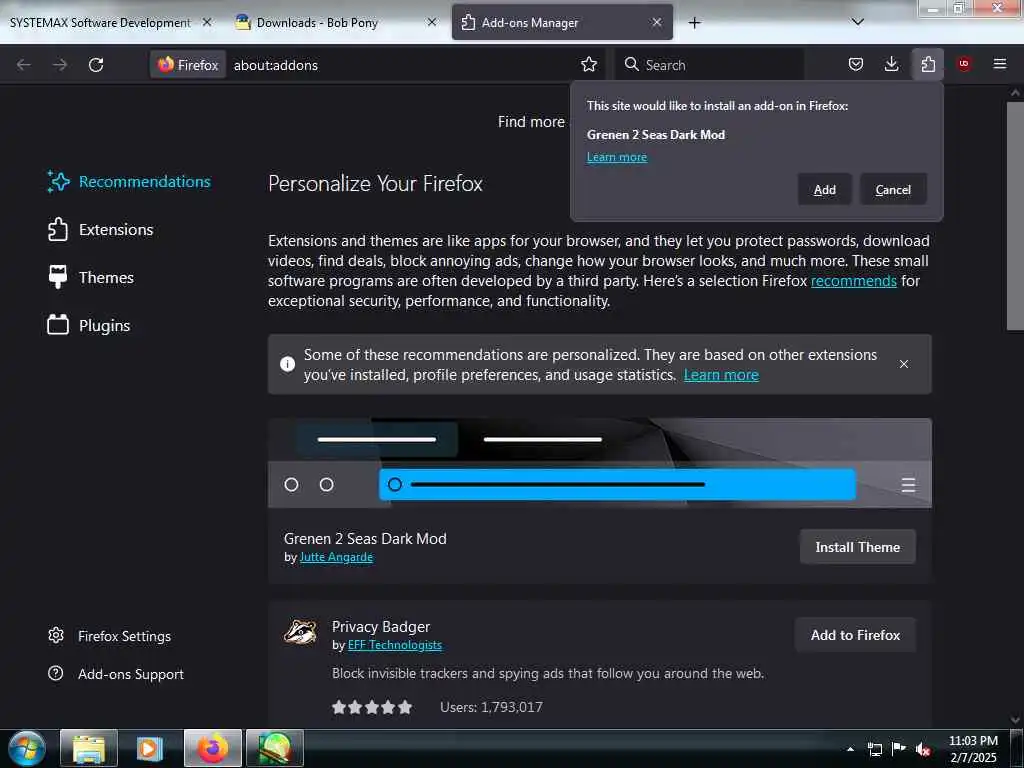Open Learn more in personalization notice

tap(721, 375)
